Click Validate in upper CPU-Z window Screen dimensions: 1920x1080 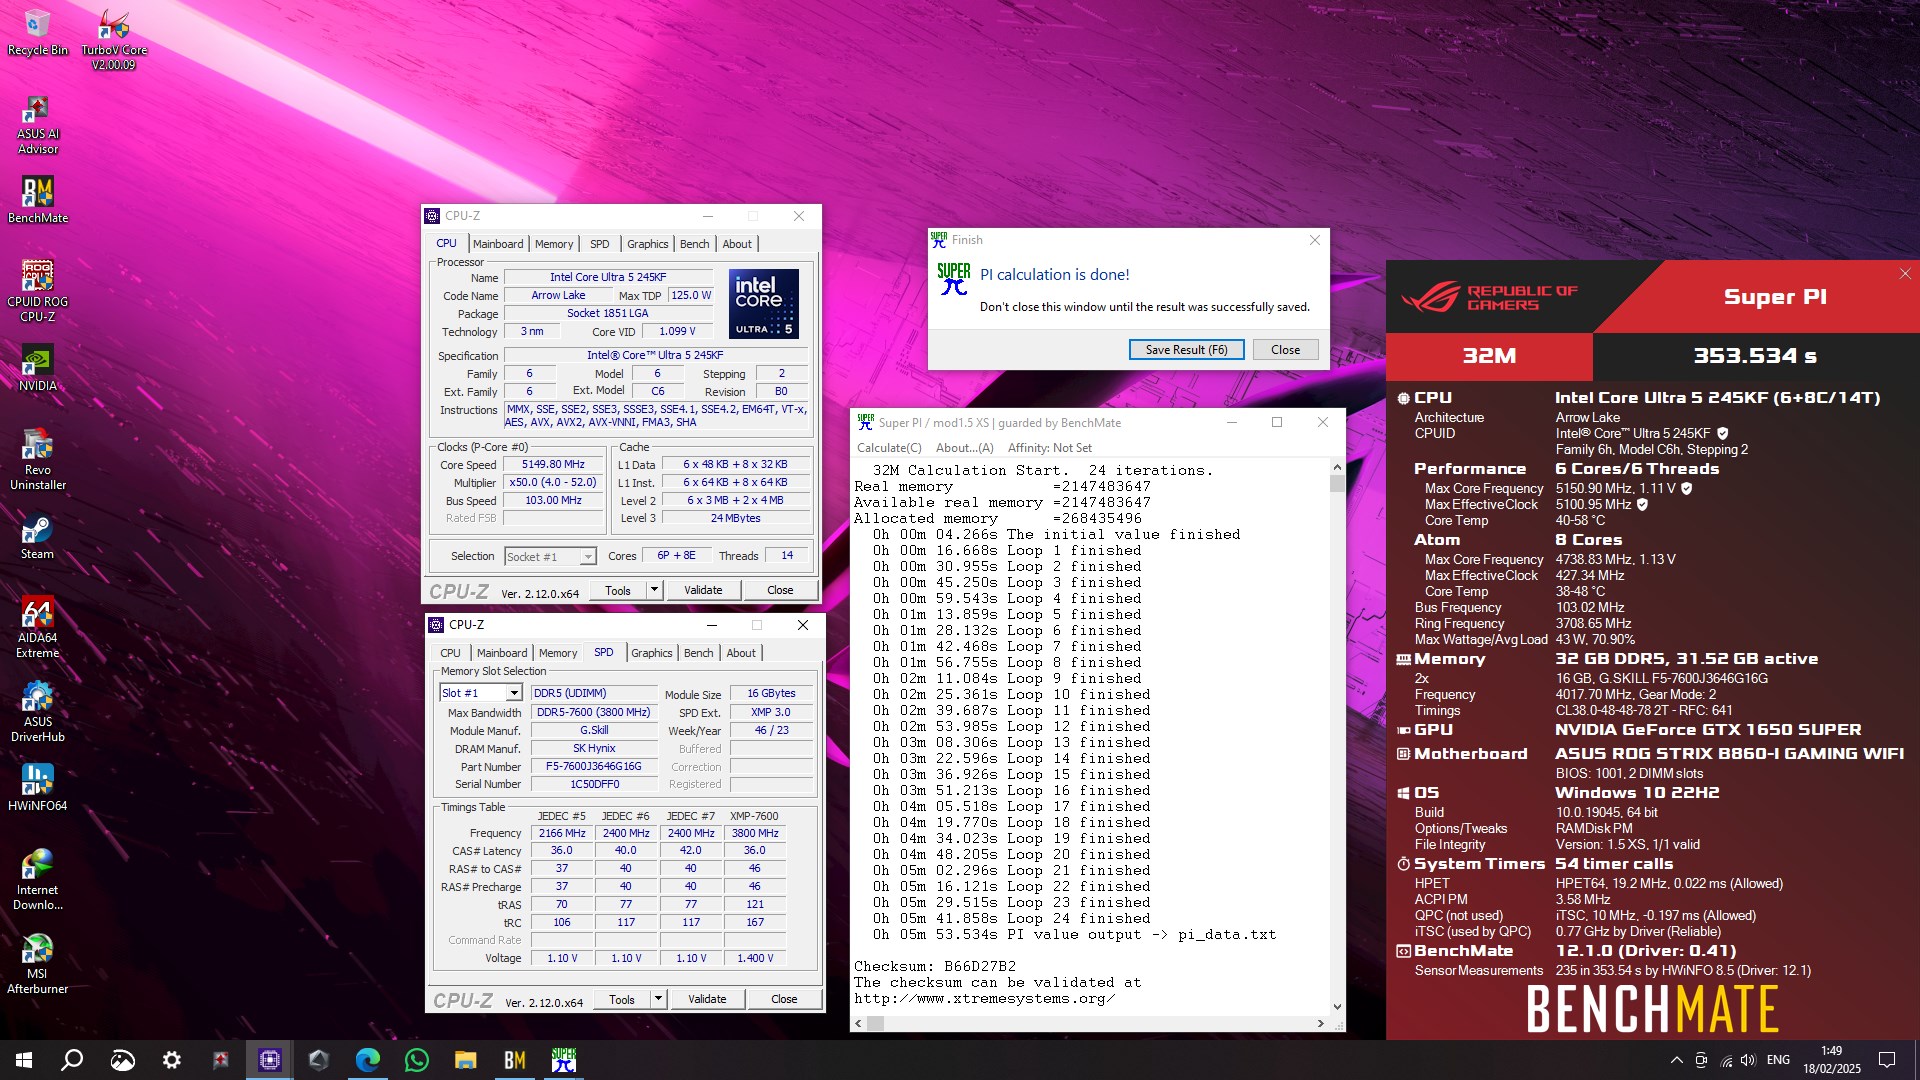click(703, 590)
